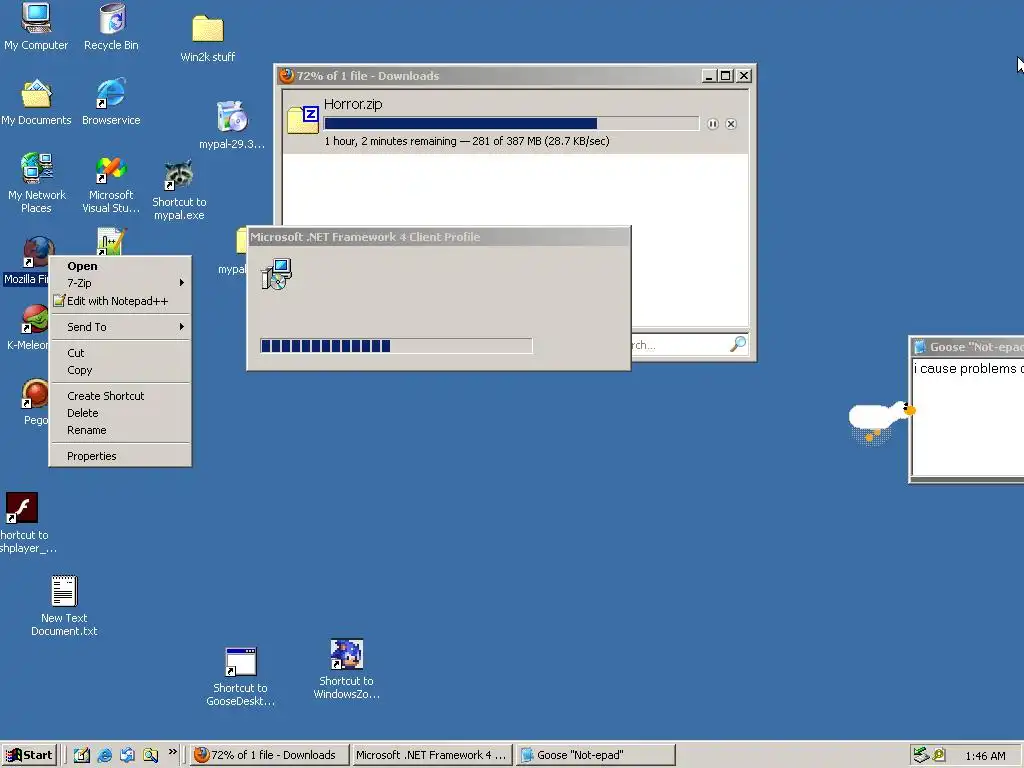The width and height of the screenshot is (1024, 768).
Task: Click the first quick launch notepad icon
Action: 82,755
